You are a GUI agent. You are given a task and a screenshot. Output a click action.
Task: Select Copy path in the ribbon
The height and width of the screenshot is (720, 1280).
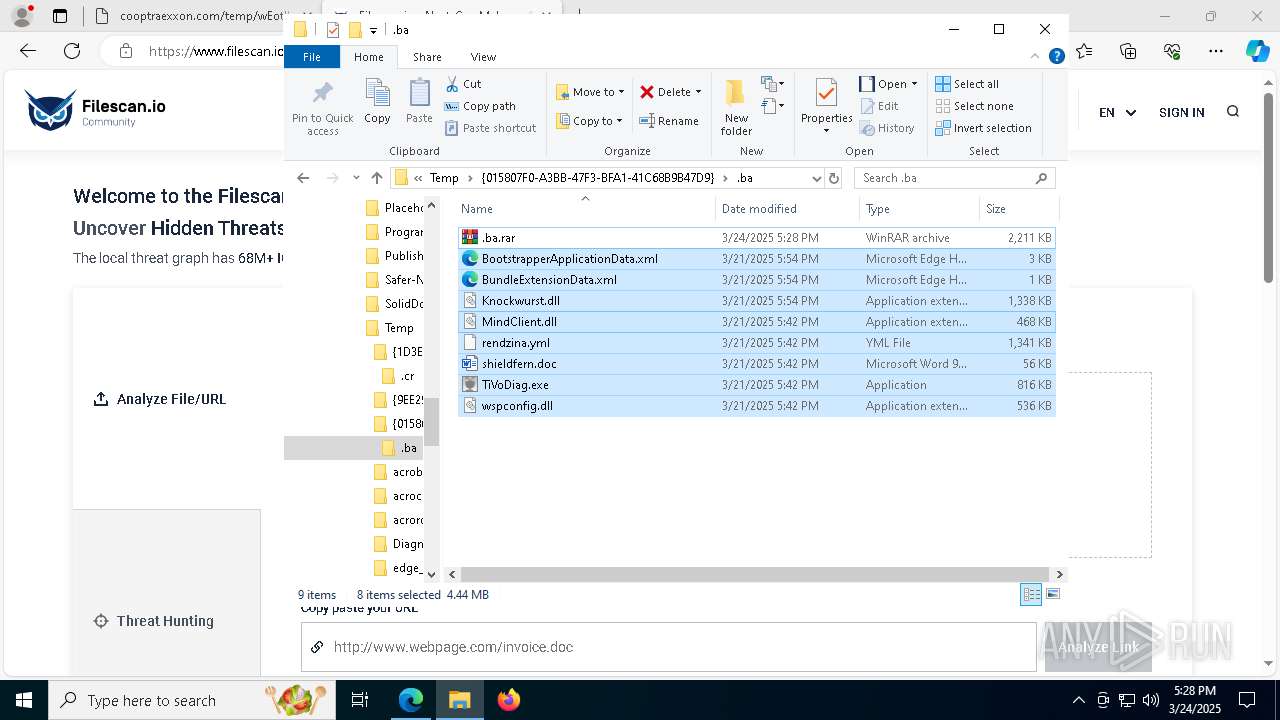(480, 106)
